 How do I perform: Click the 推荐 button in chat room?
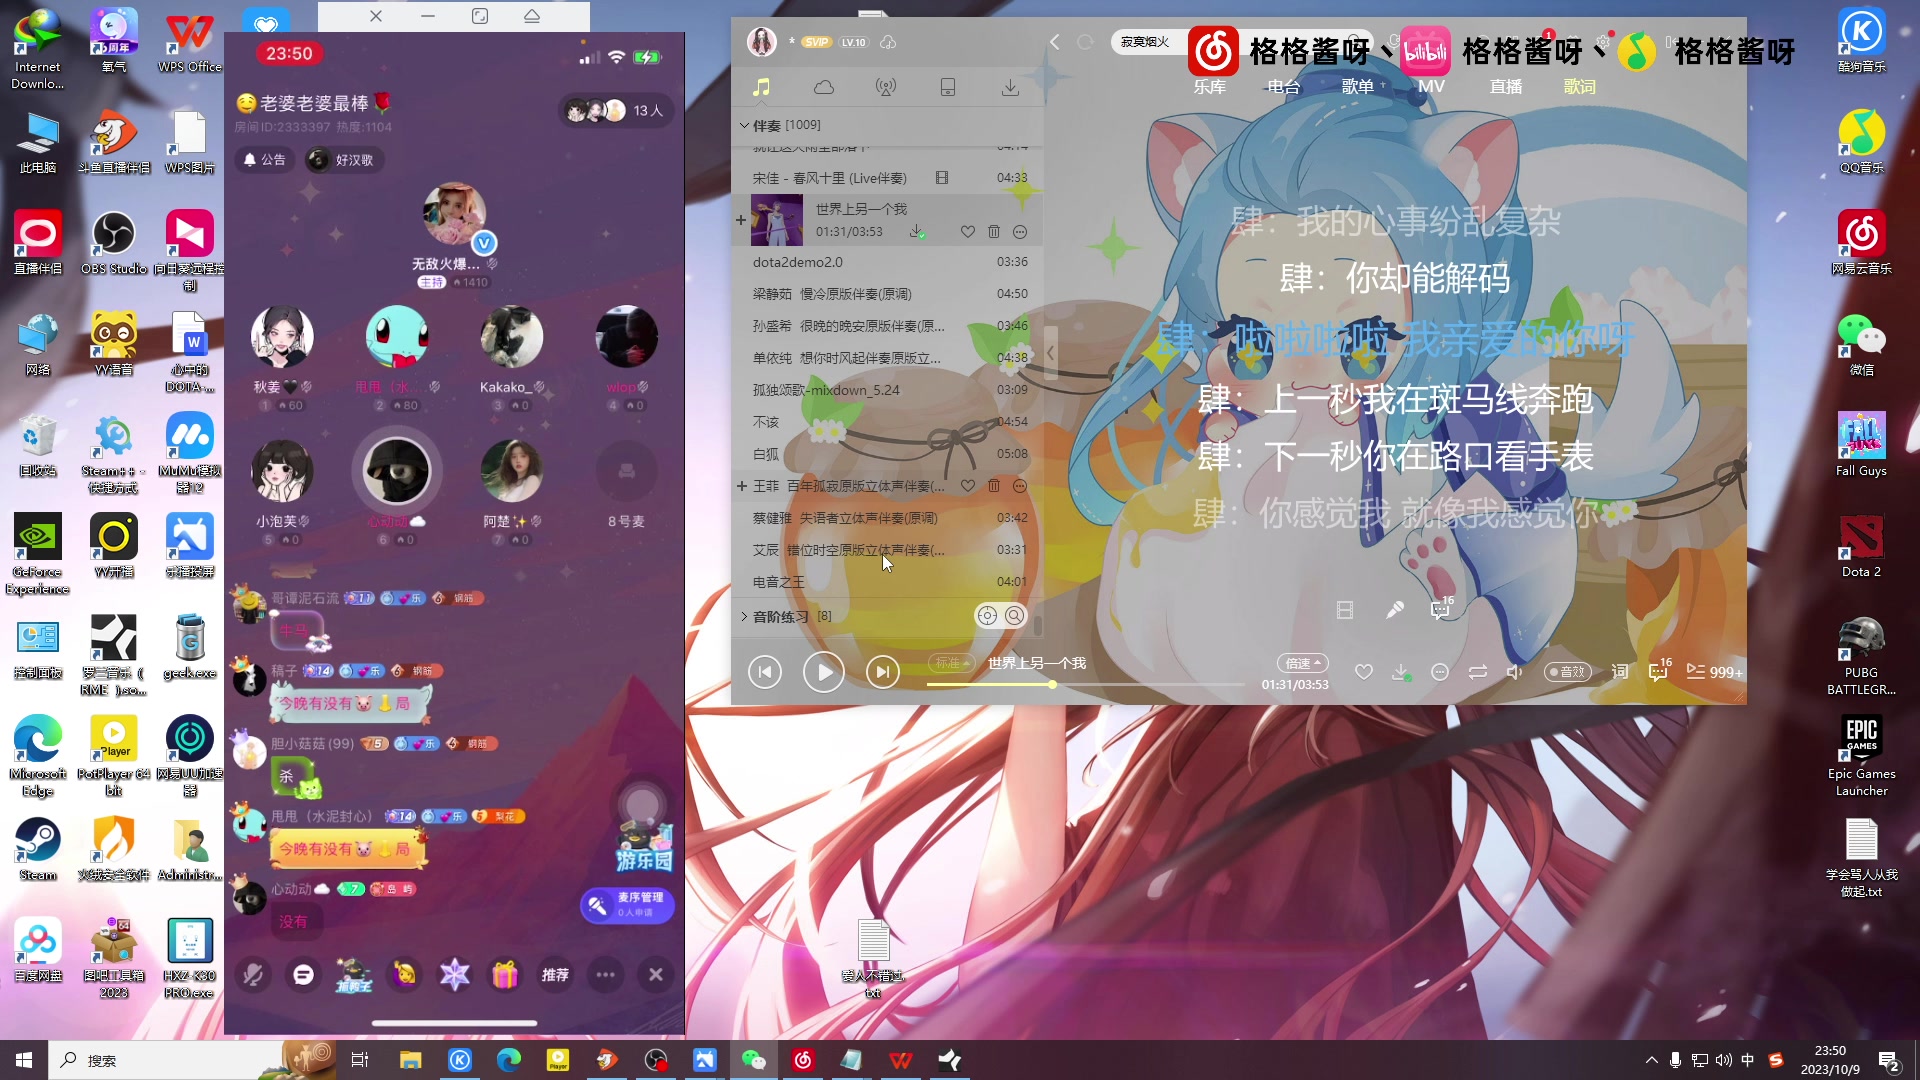coord(555,975)
